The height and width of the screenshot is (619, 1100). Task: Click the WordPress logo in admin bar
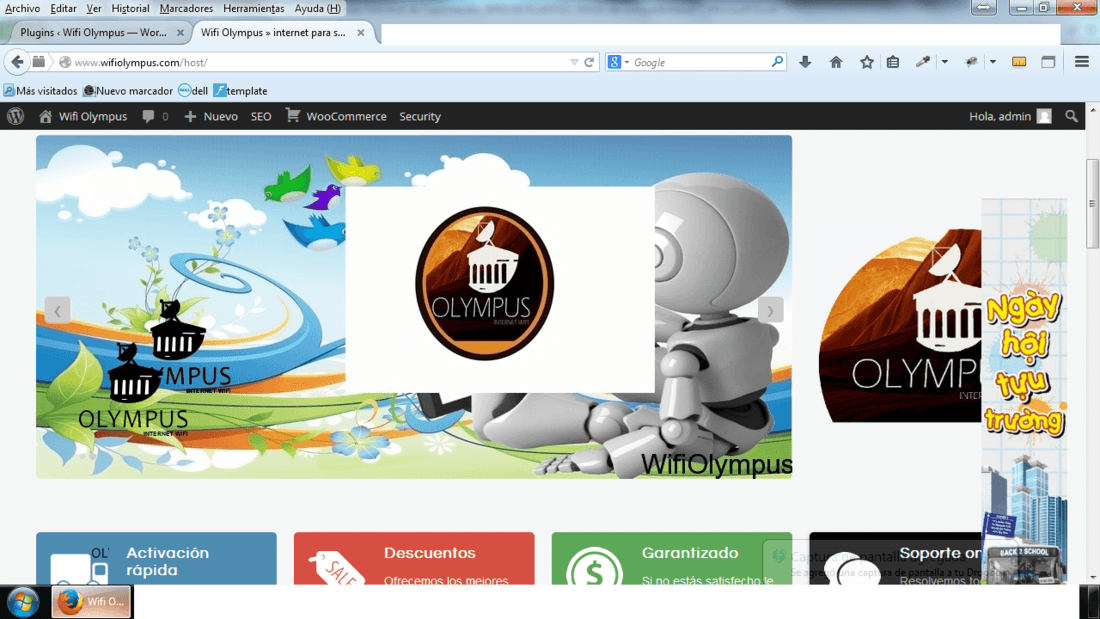coord(15,116)
